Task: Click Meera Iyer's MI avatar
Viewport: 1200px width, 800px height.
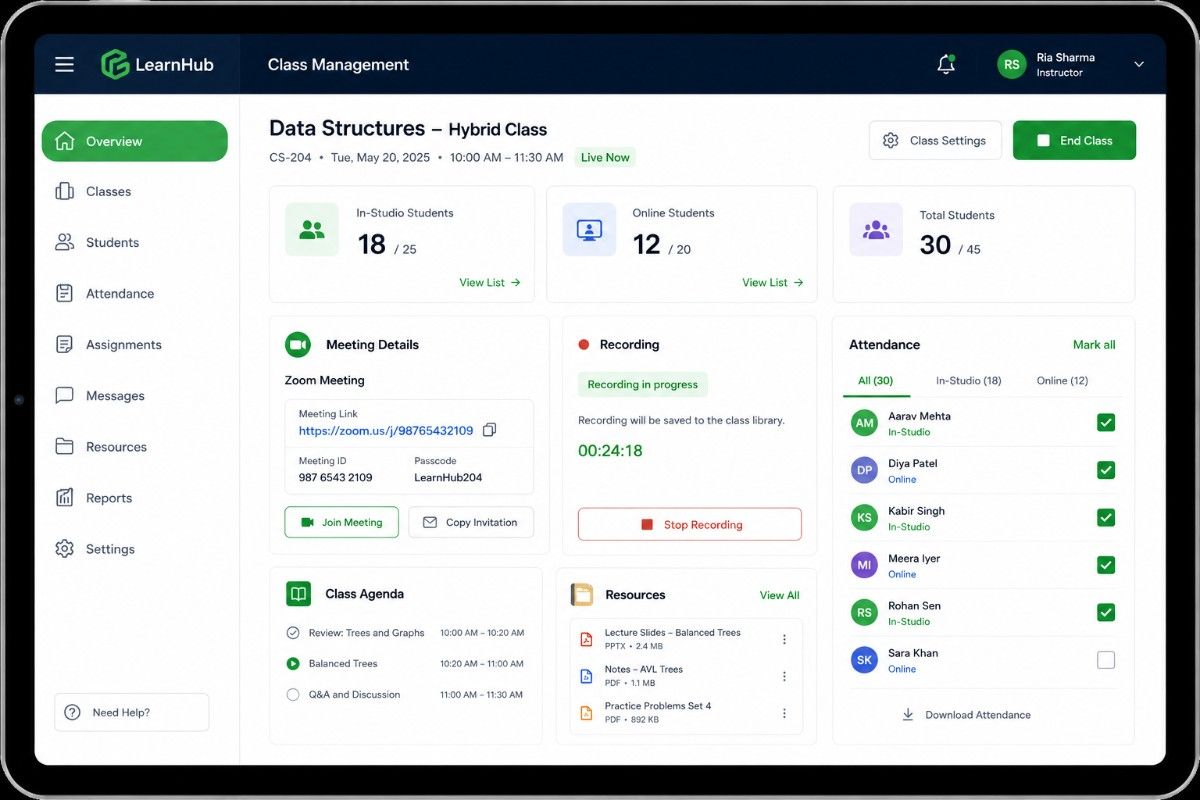Action: [864, 565]
